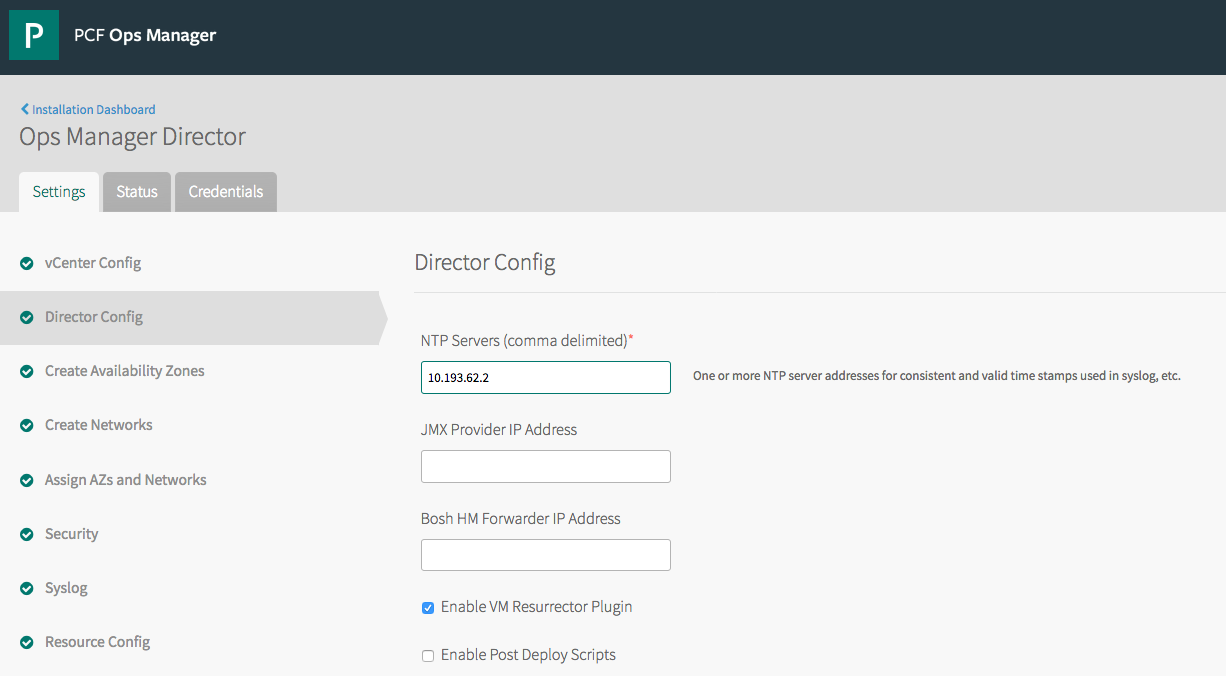This screenshot has height=676, width=1226.
Task: Click the JMX Provider IP Address field
Action: point(545,466)
